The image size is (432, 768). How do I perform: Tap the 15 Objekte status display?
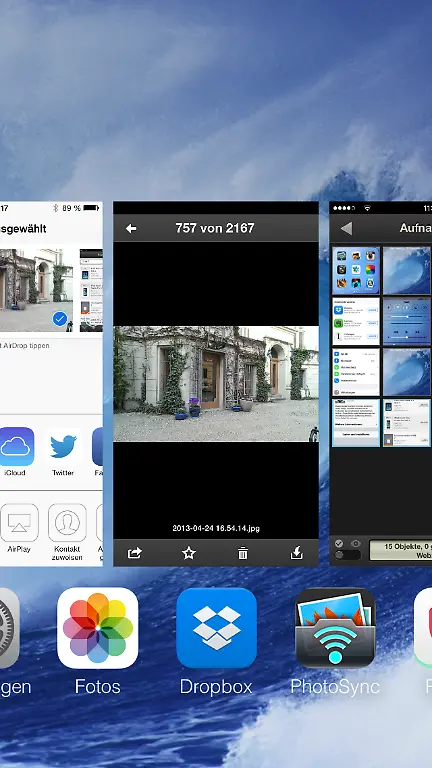400,551
